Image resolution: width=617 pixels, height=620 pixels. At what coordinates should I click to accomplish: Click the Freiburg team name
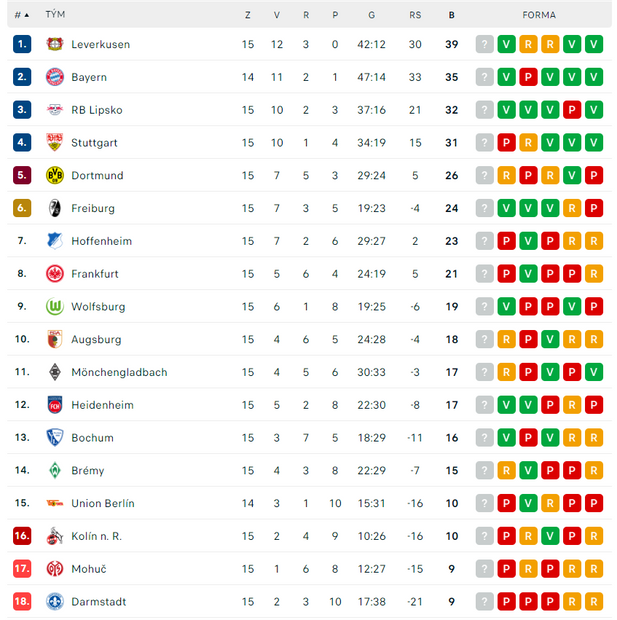point(93,208)
